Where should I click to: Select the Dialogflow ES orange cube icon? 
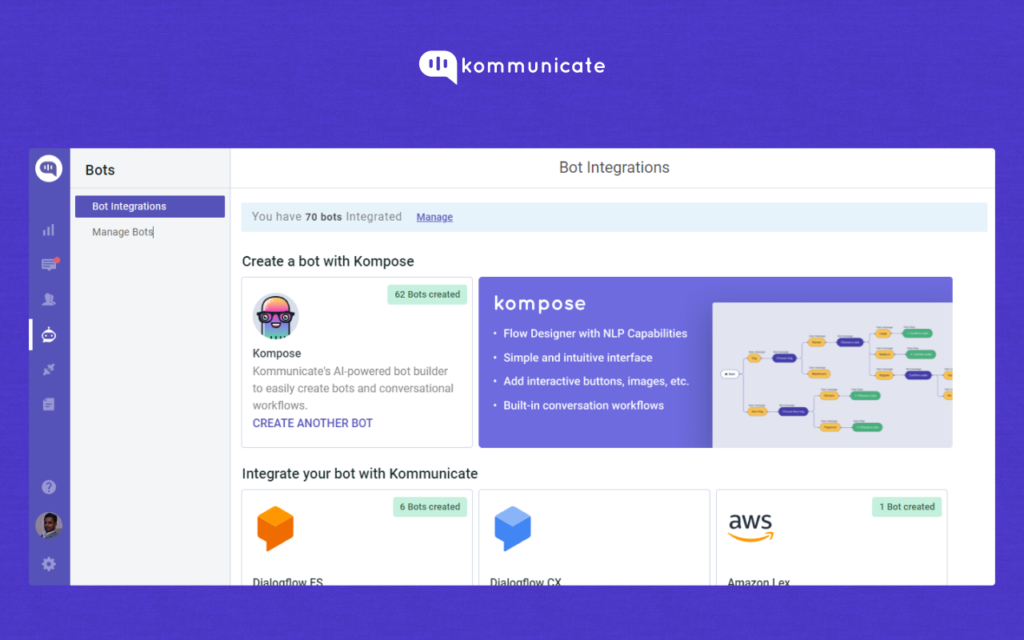275,529
